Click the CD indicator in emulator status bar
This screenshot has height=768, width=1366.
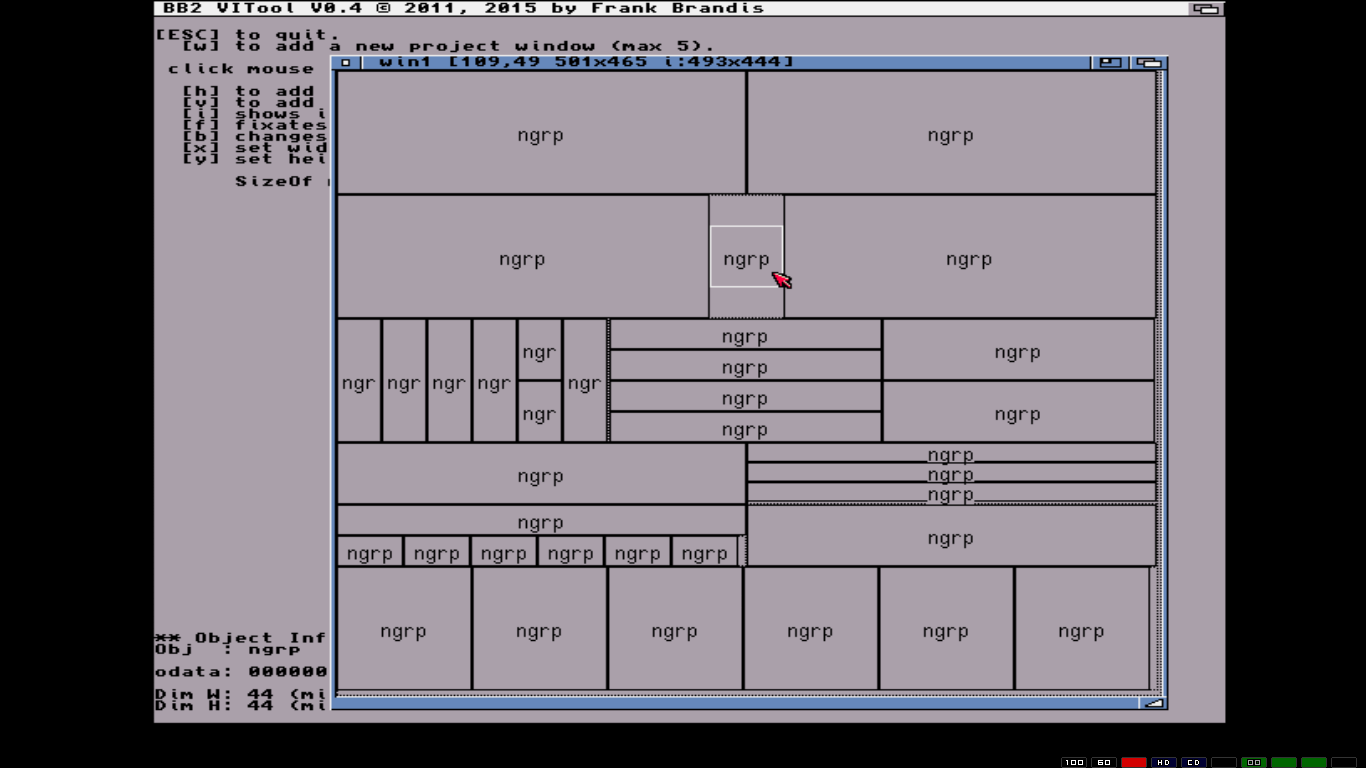pos(1193,762)
